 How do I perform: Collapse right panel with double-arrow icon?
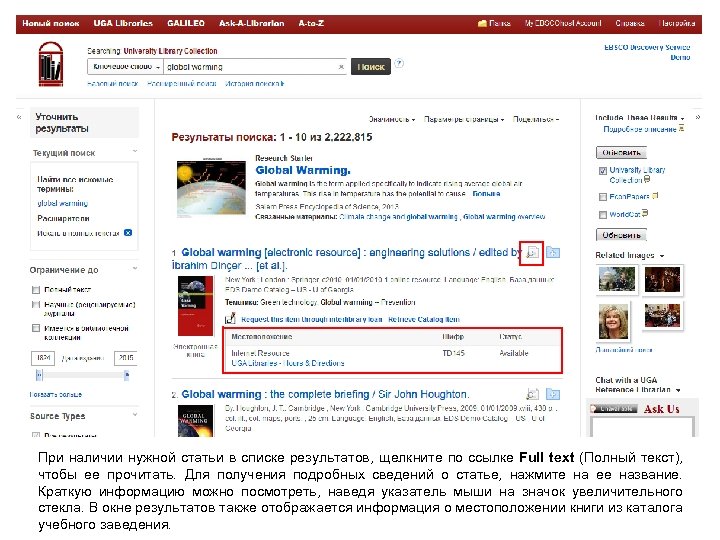[698, 118]
